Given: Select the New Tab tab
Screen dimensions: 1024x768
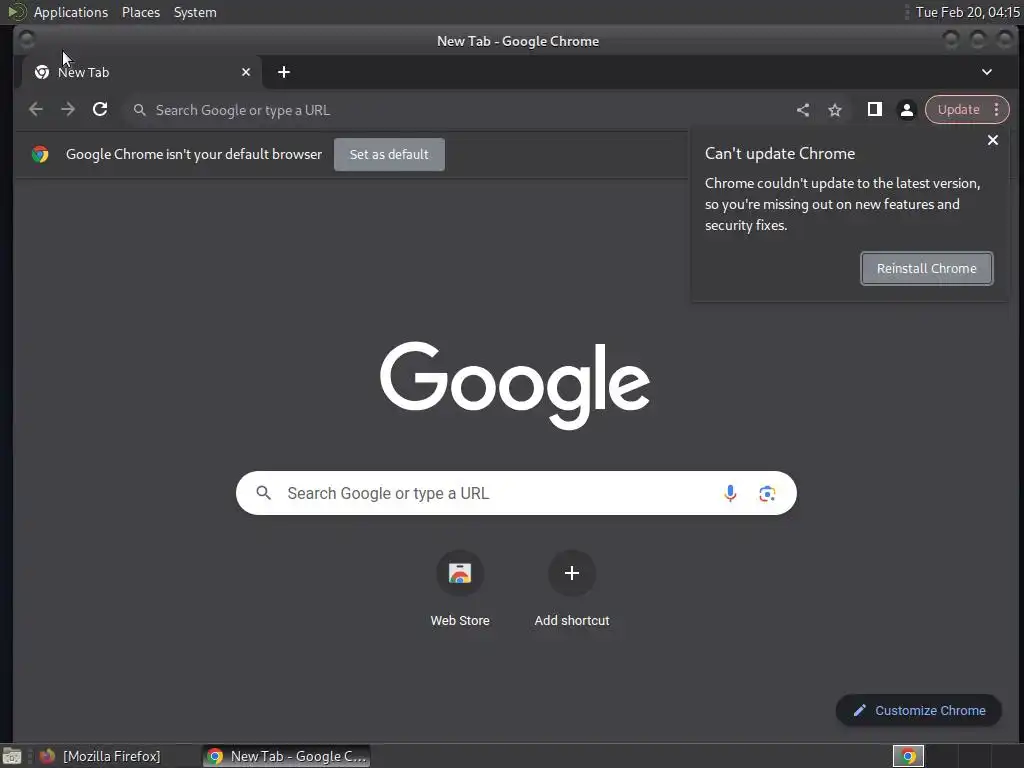Looking at the screenshot, I should 140,72.
